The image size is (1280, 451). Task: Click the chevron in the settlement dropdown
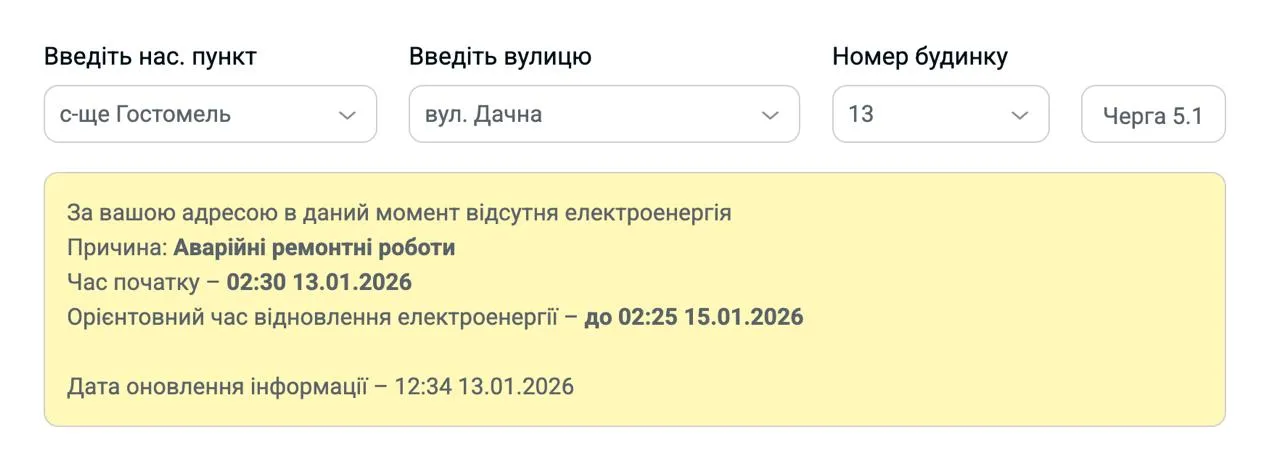point(347,115)
